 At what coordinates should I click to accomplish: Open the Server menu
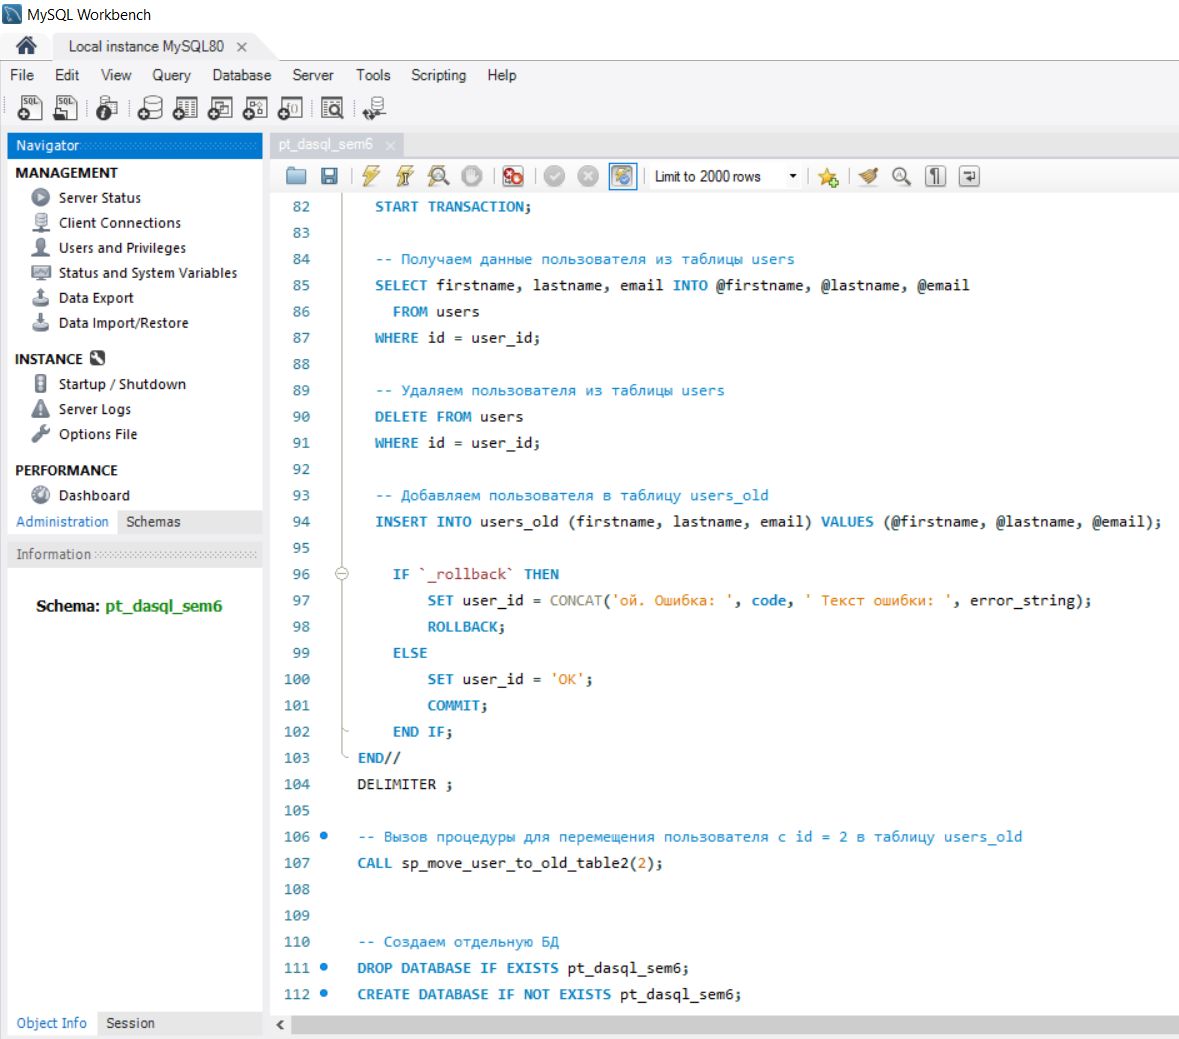click(x=313, y=75)
